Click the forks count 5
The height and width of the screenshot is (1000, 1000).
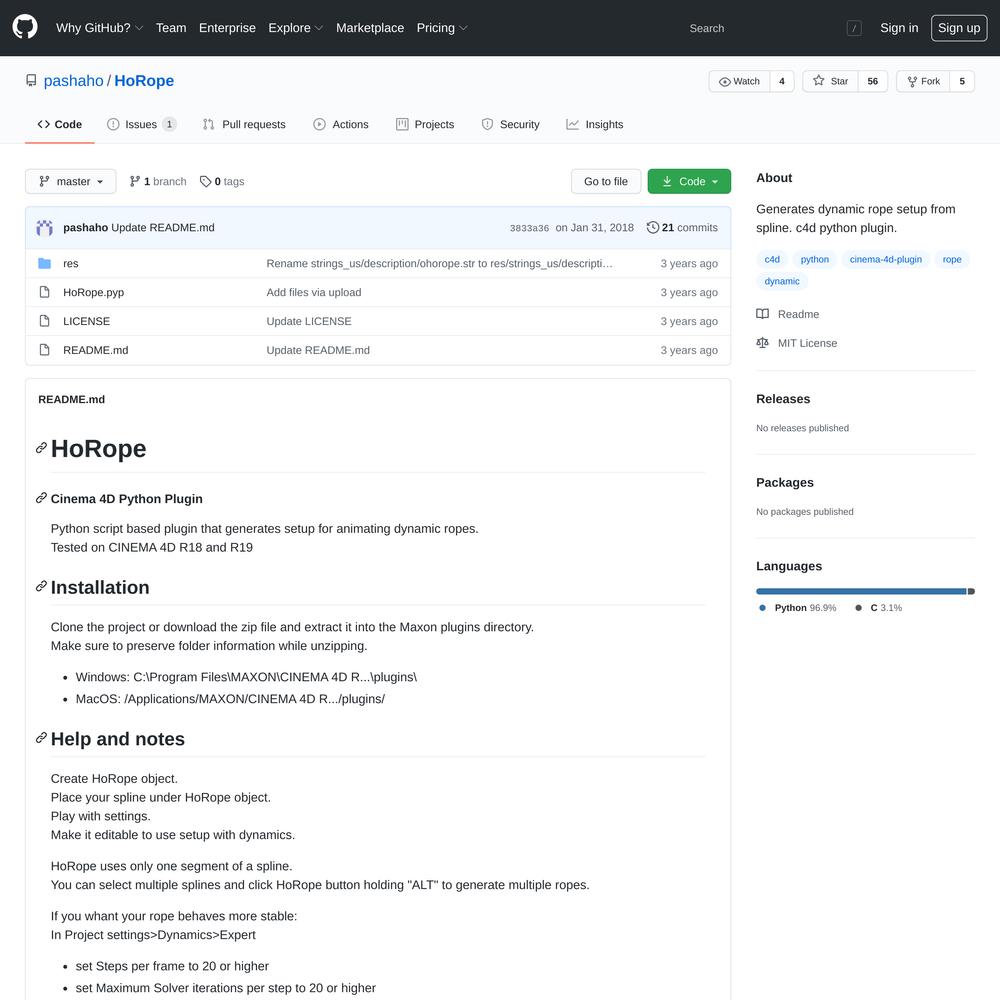[962, 81]
